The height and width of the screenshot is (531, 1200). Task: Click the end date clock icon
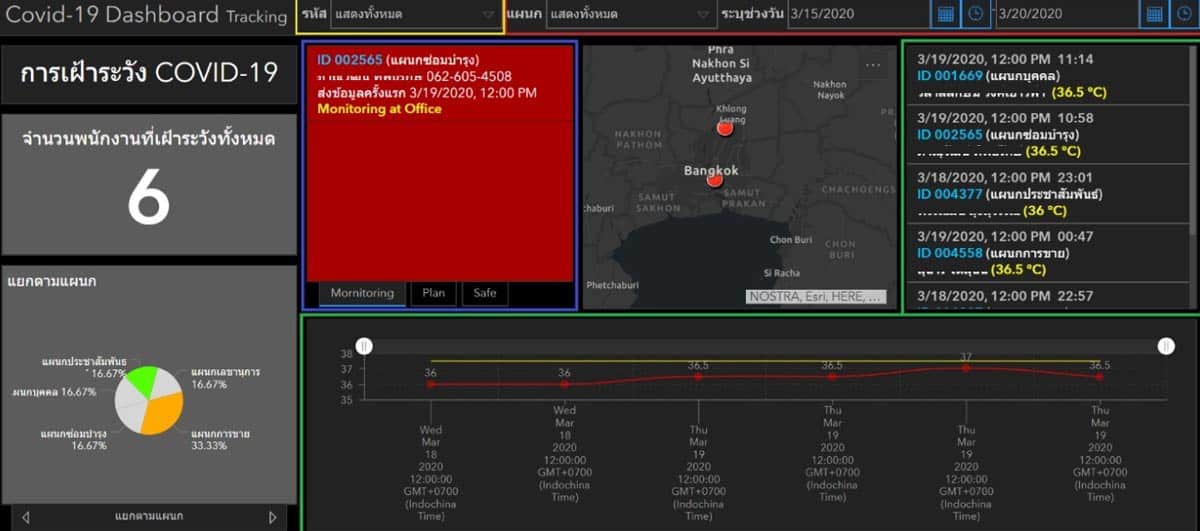[1183, 14]
